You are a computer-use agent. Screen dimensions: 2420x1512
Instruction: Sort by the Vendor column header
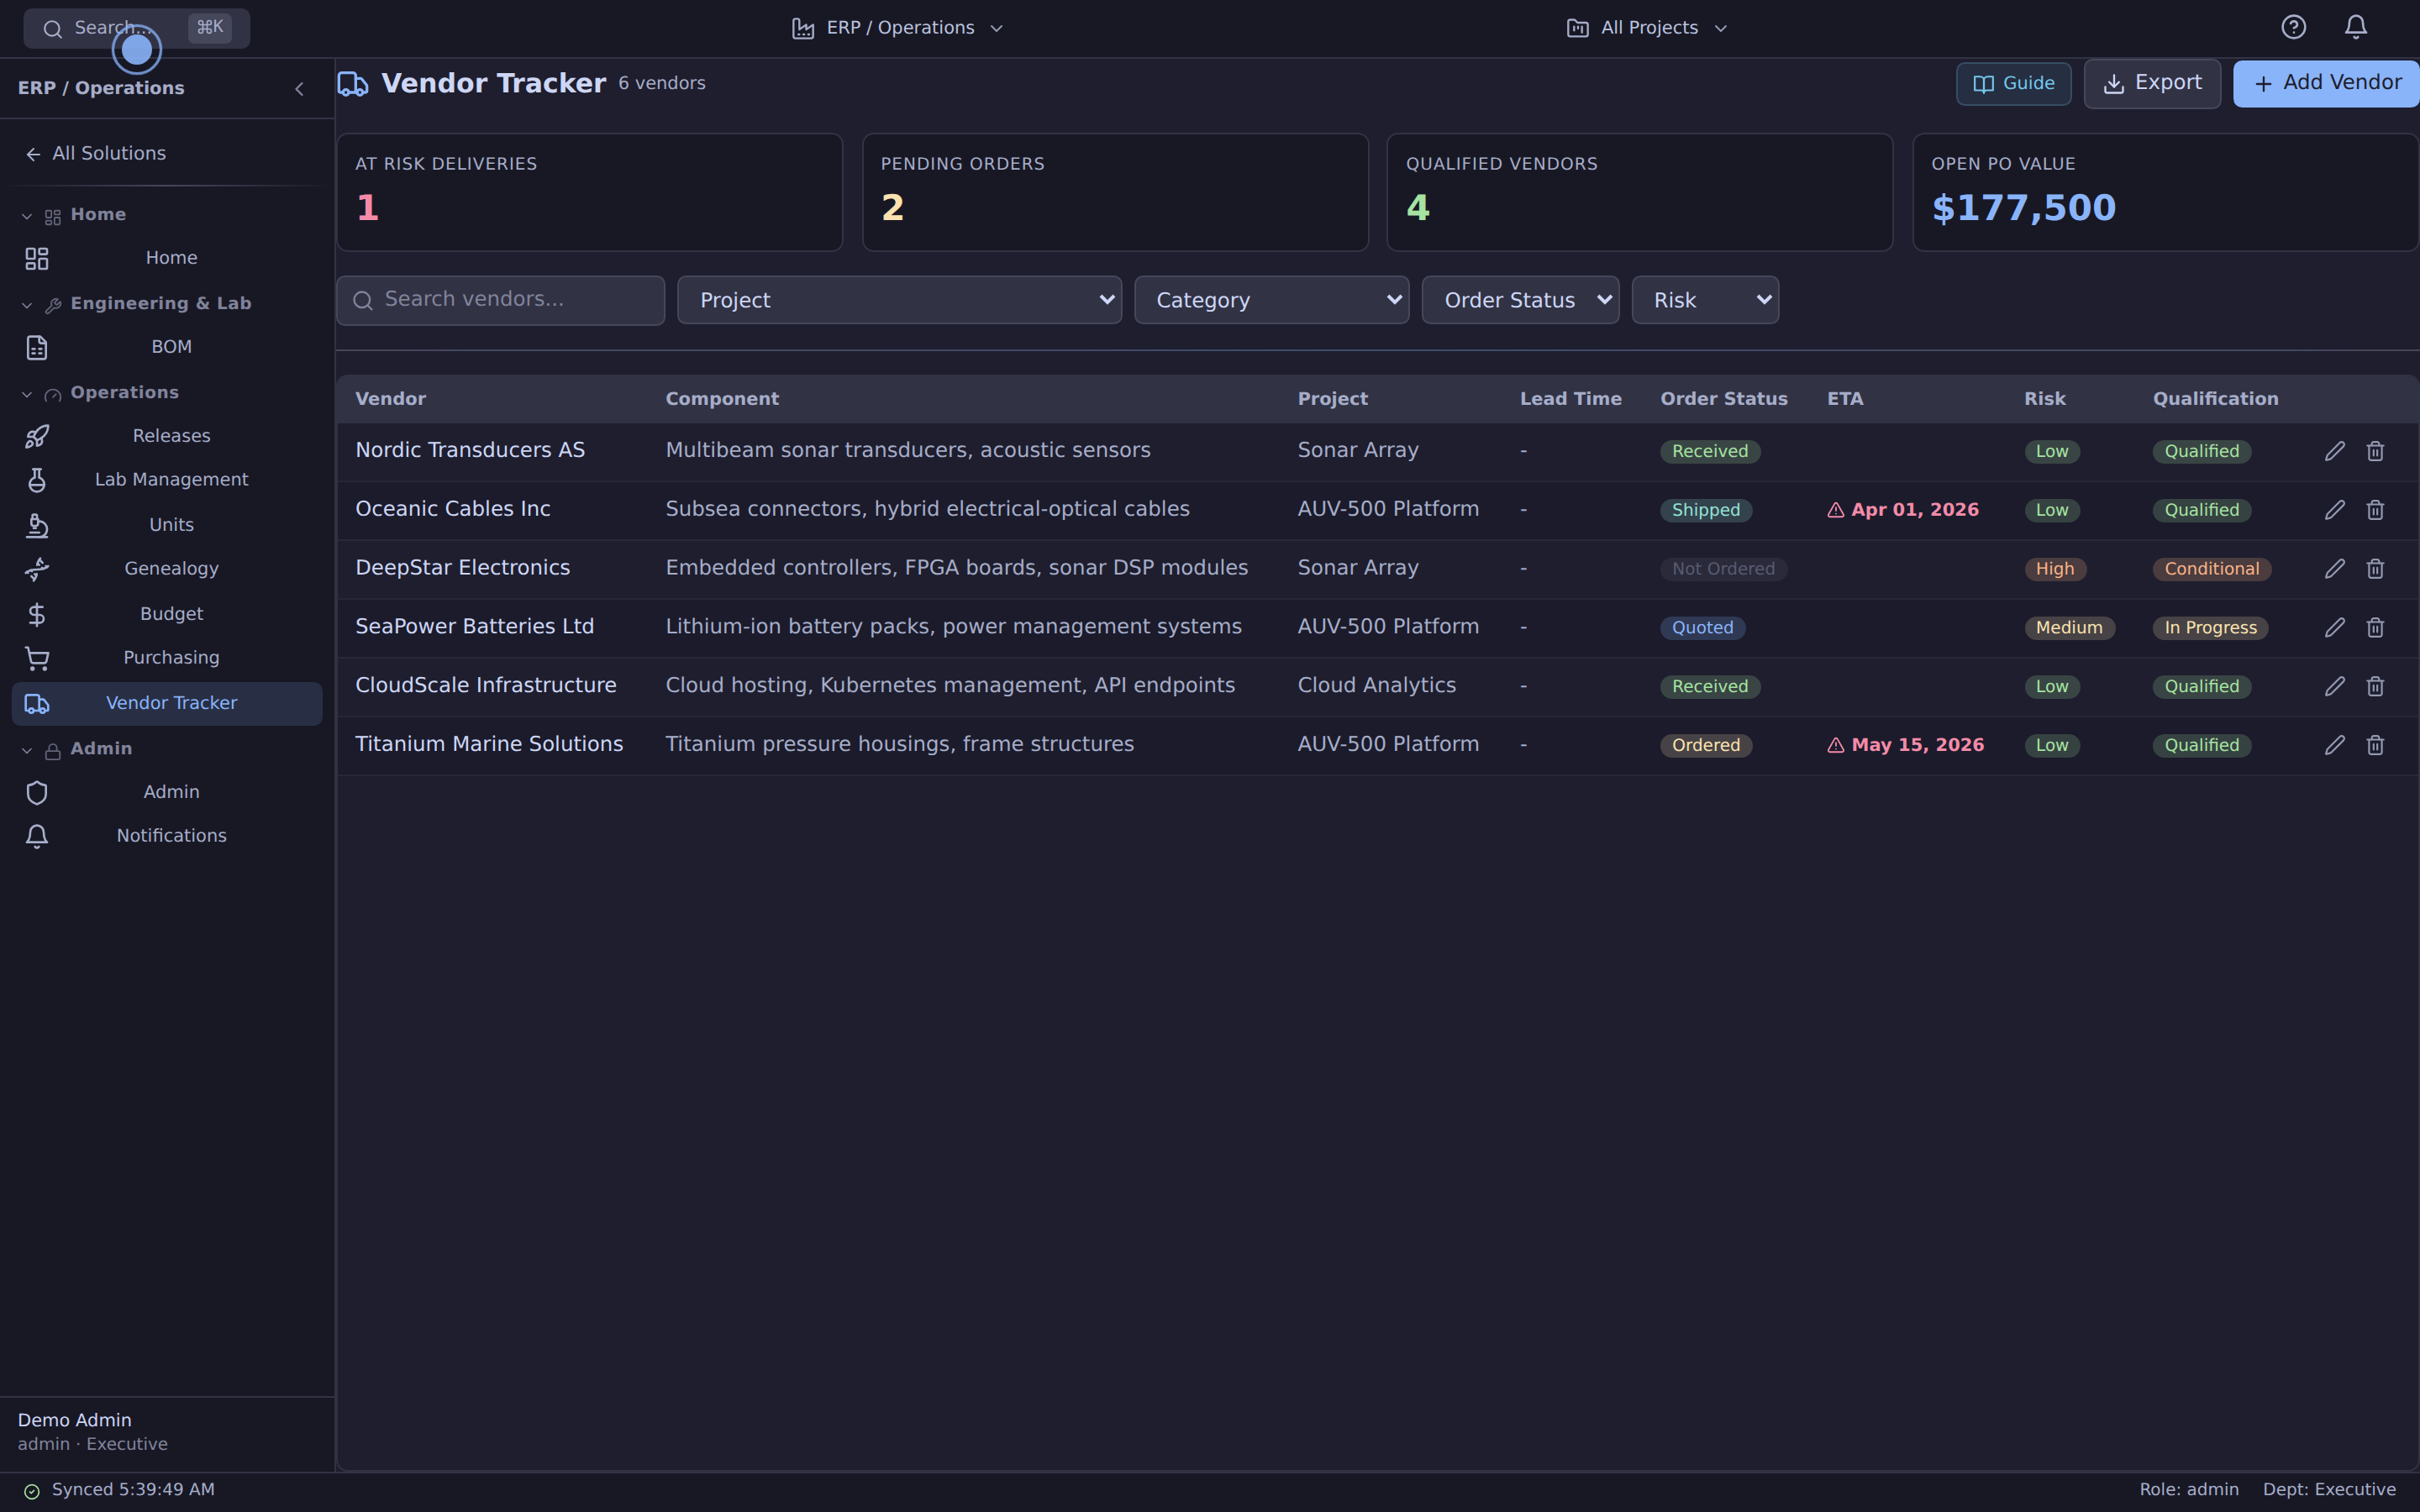click(x=391, y=399)
